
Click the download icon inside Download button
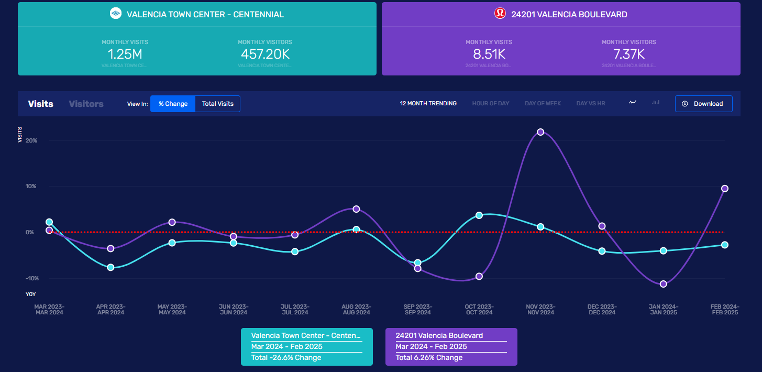685,104
